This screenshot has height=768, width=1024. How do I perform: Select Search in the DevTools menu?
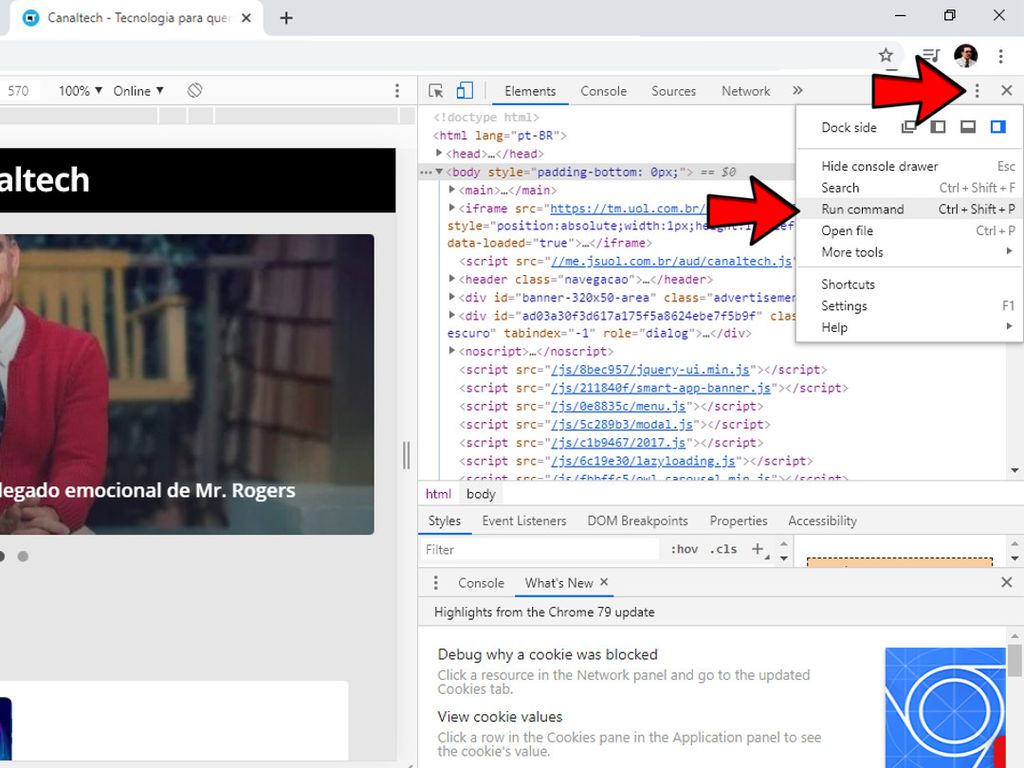(x=910, y=187)
